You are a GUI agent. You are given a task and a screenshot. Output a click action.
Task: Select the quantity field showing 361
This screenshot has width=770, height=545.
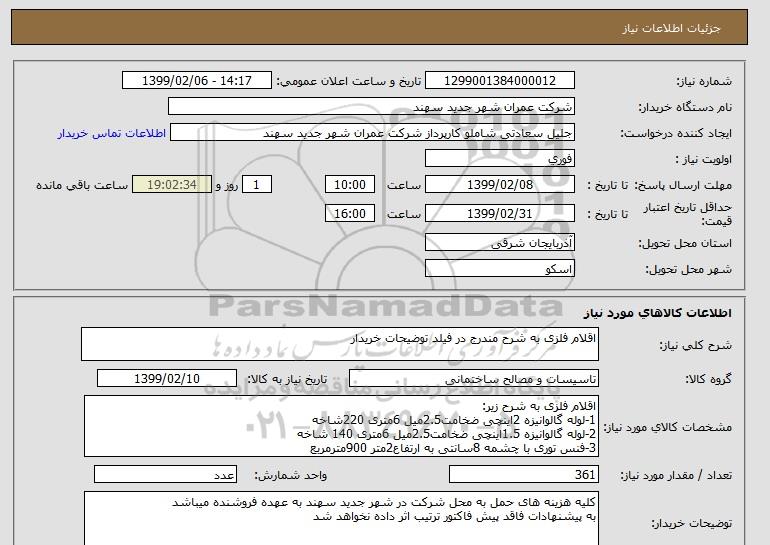pos(524,475)
